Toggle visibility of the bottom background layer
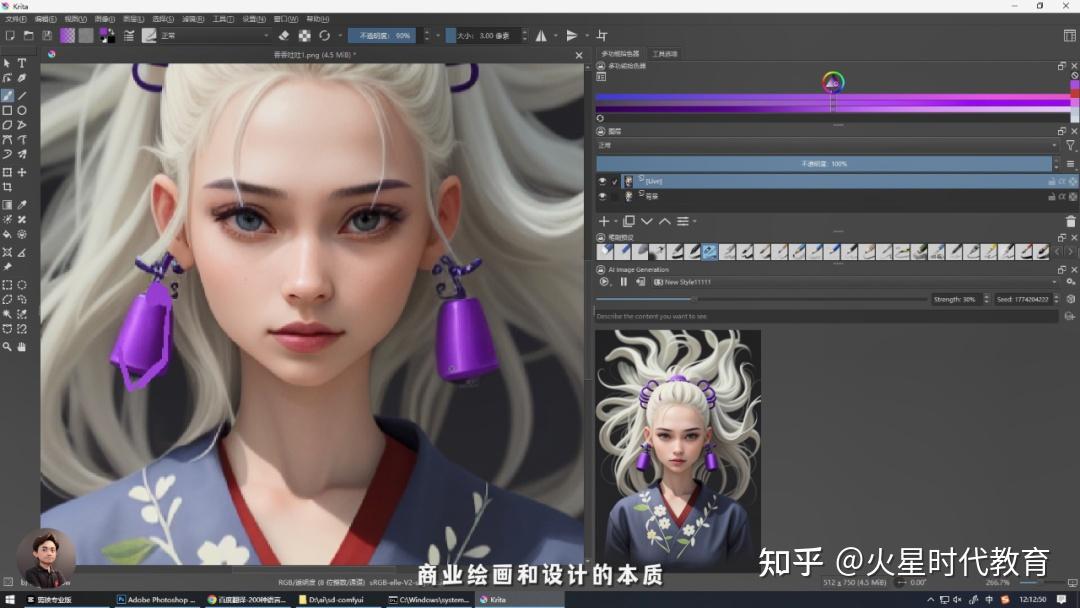 [602, 197]
